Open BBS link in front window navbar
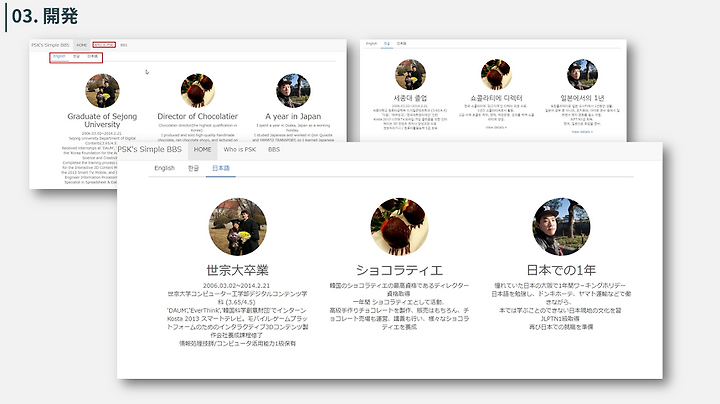Viewport: 720px width, 404px height. coord(274,150)
